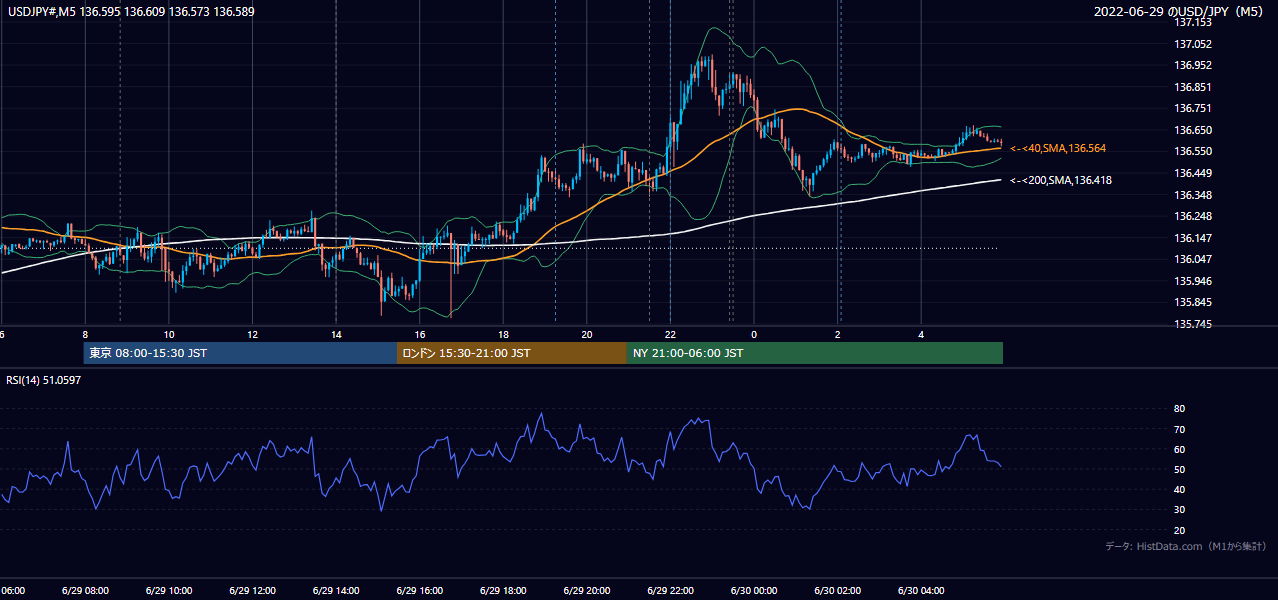The image size is (1278, 600).
Task: Click price axis label 136.550
Action: coord(1193,151)
